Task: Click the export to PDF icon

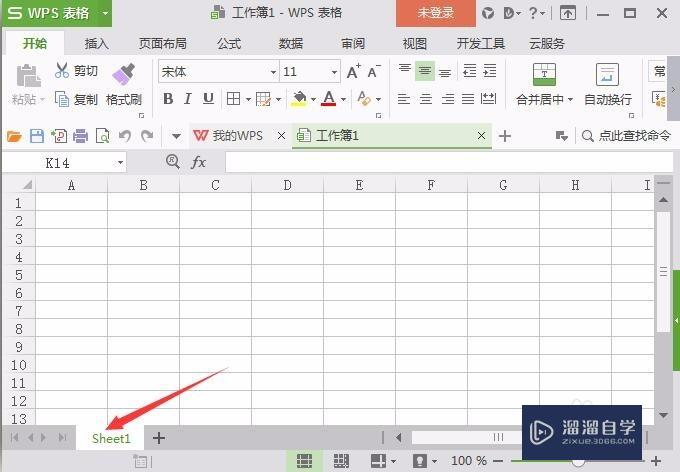Action: pos(59,136)
